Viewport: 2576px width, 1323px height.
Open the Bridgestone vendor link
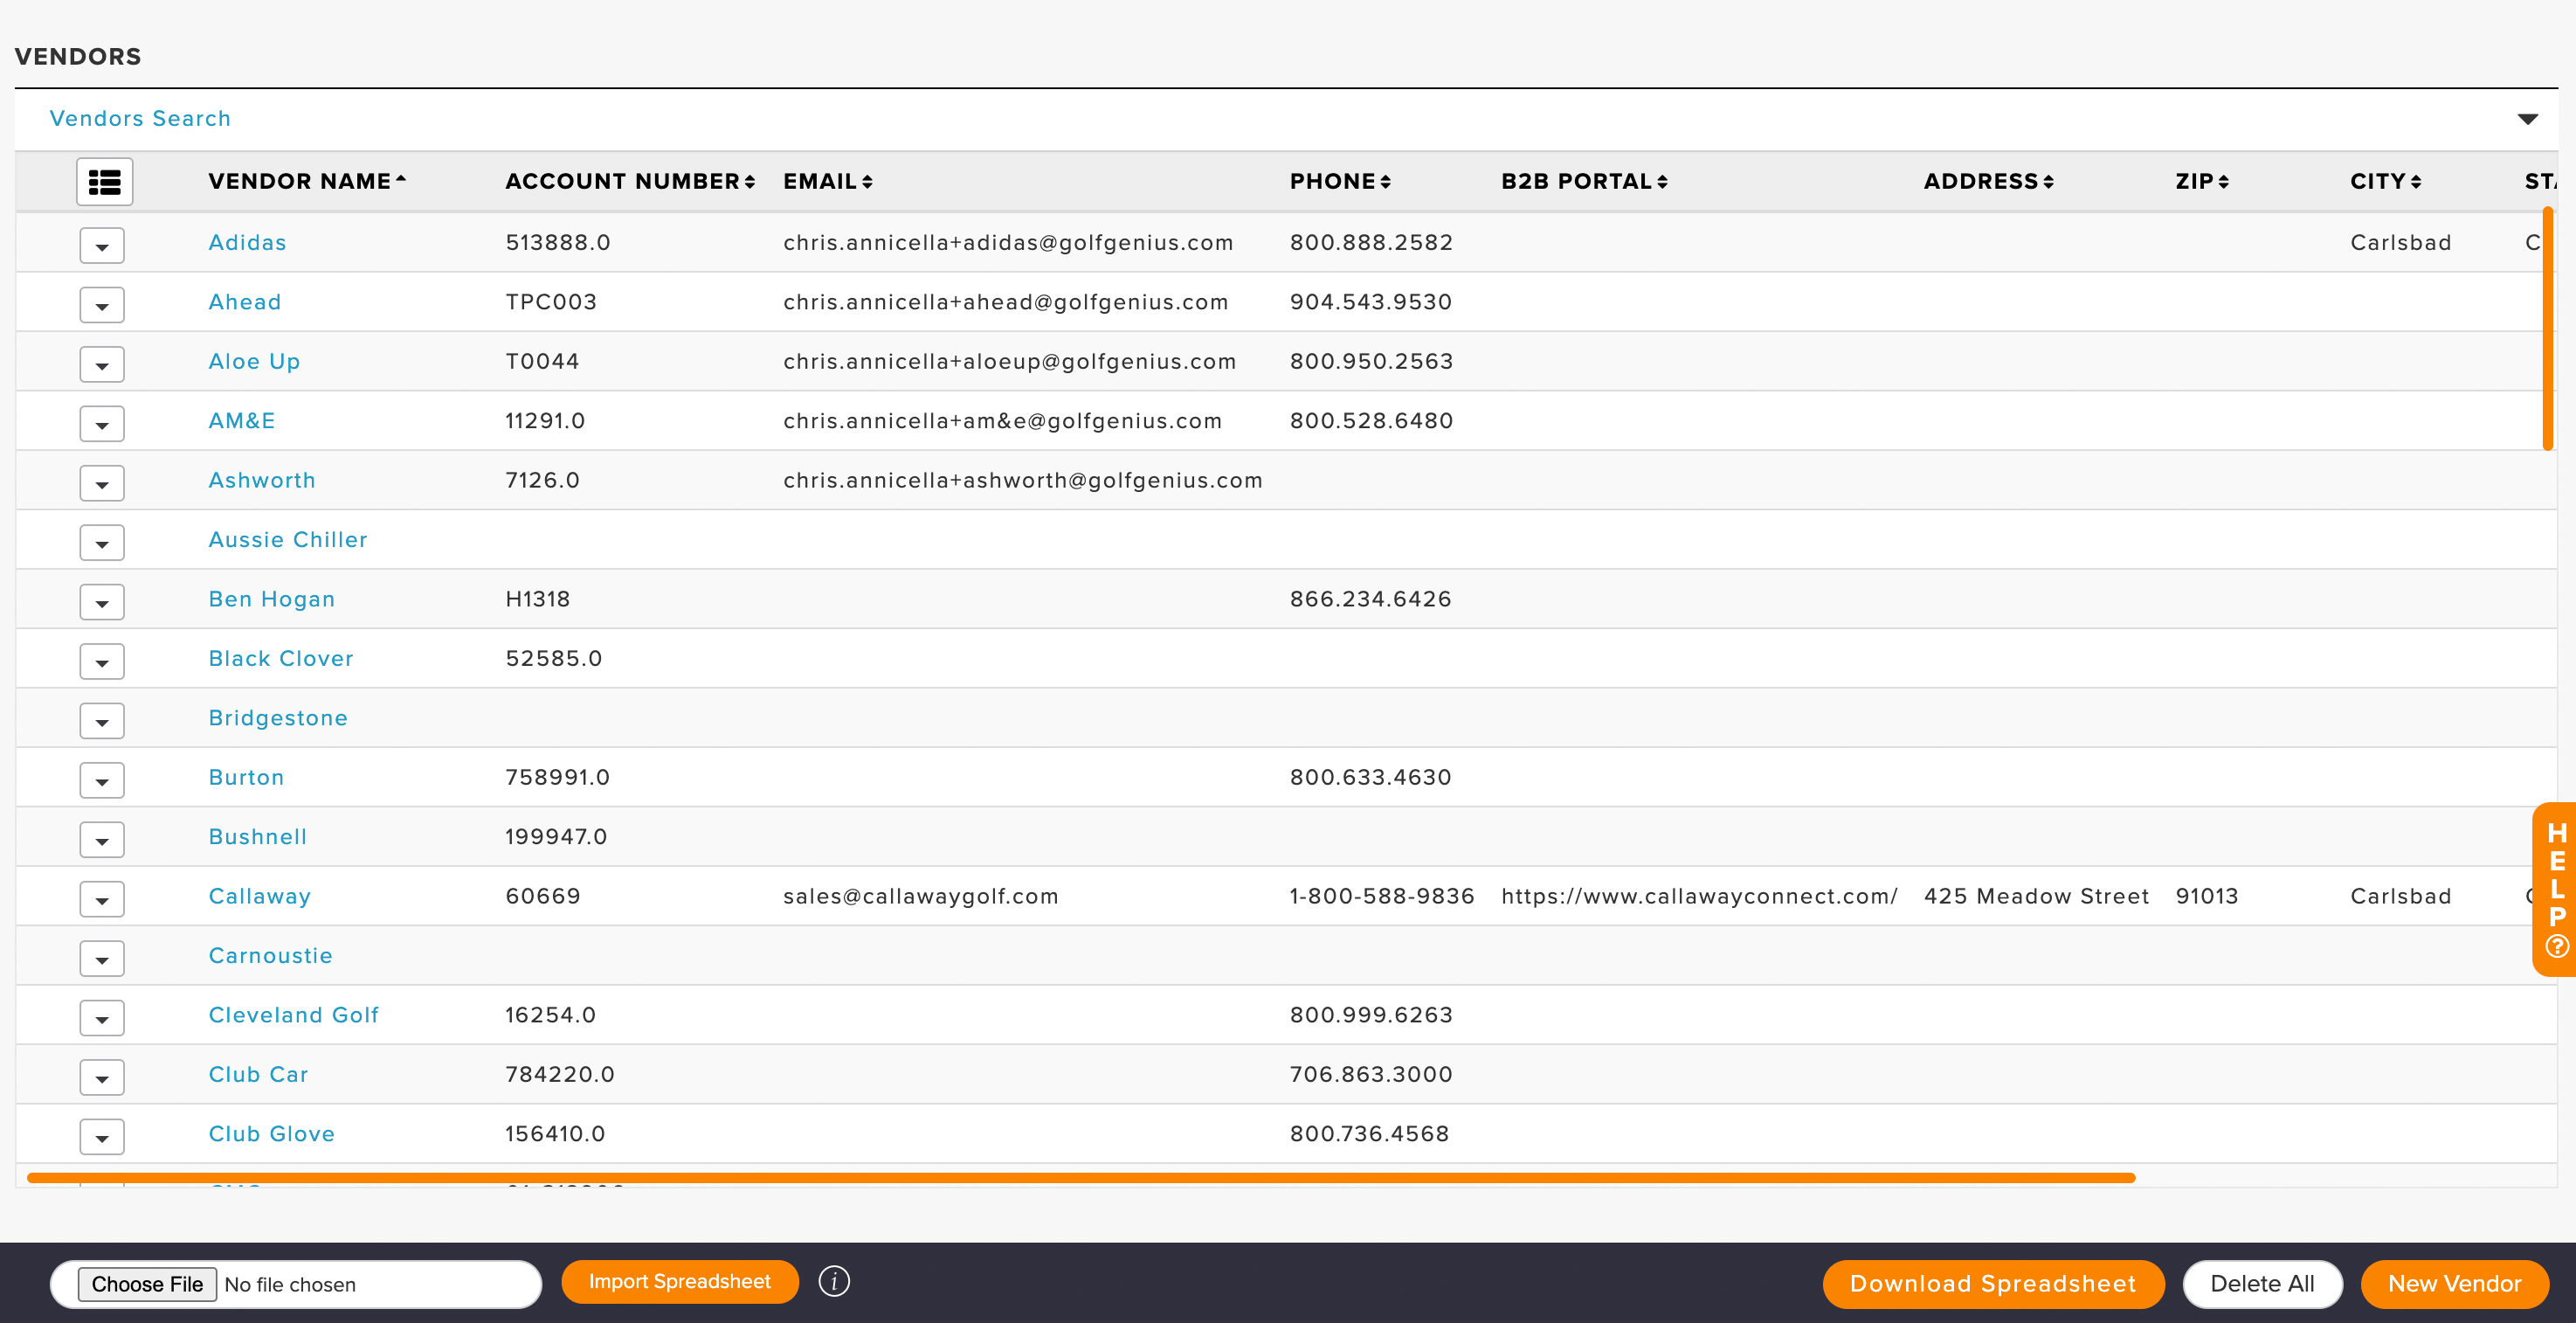coord(278,718)
